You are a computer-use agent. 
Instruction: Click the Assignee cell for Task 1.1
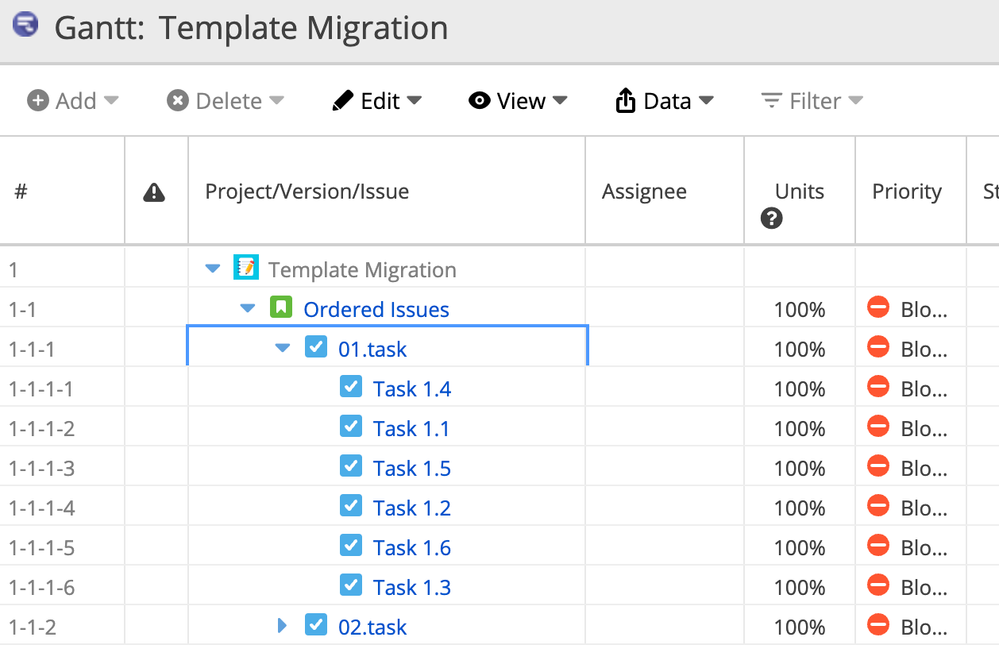665,428
